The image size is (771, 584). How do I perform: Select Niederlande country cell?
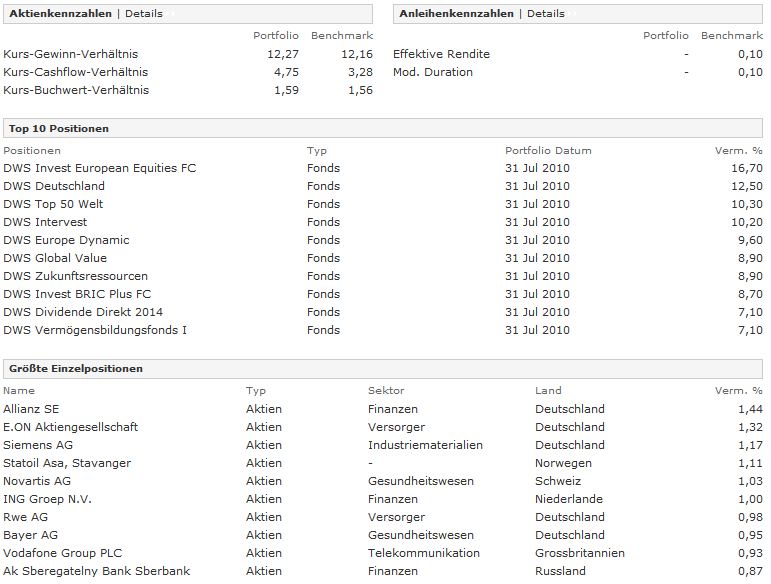(569, 499)
